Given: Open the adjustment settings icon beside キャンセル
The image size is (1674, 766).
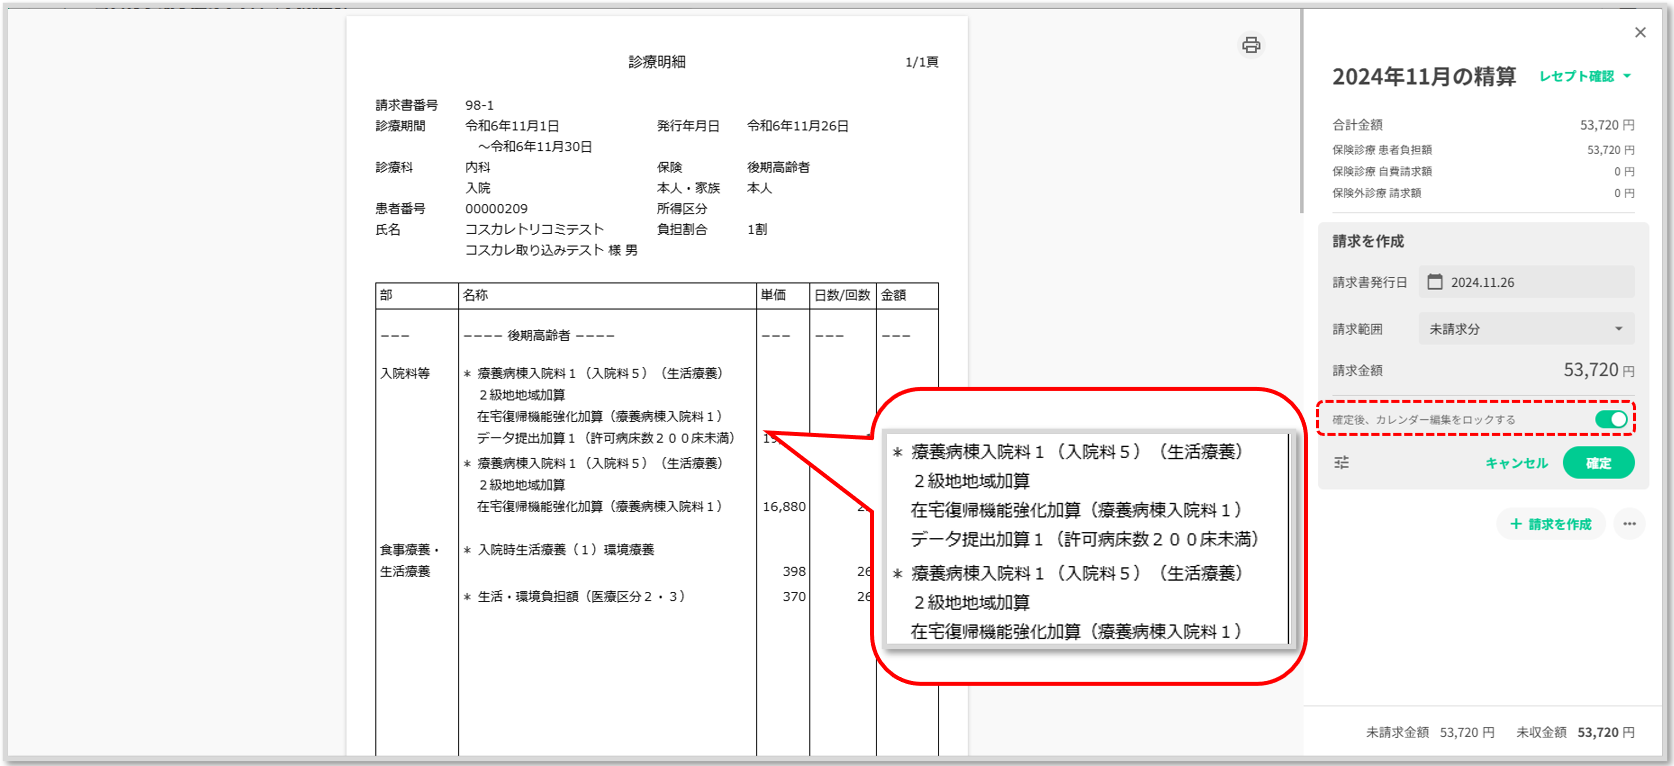Looking at the screenshot, I should click(1342, 463).
